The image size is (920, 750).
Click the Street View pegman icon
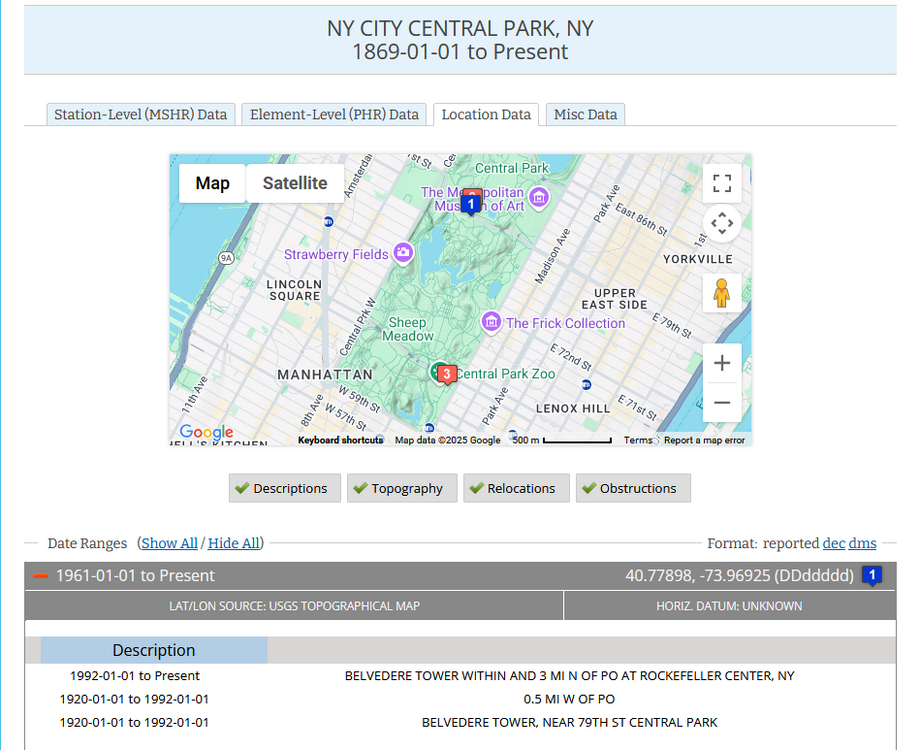tap(722, 293)
